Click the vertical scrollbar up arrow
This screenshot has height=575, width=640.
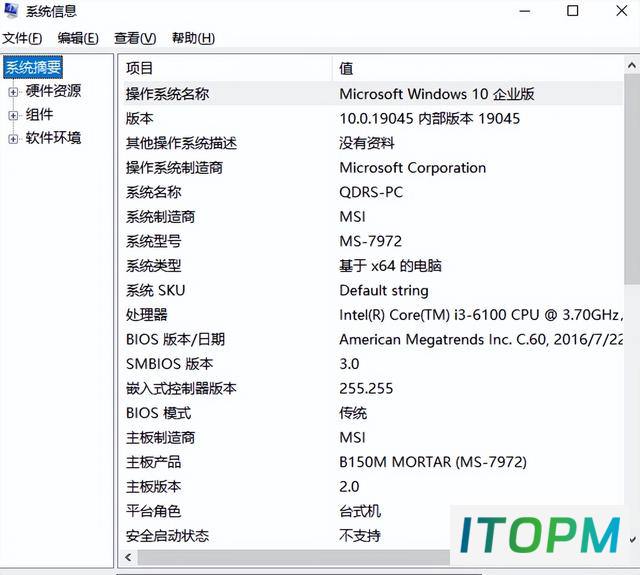pyautogui.click(x=632, y=64)
